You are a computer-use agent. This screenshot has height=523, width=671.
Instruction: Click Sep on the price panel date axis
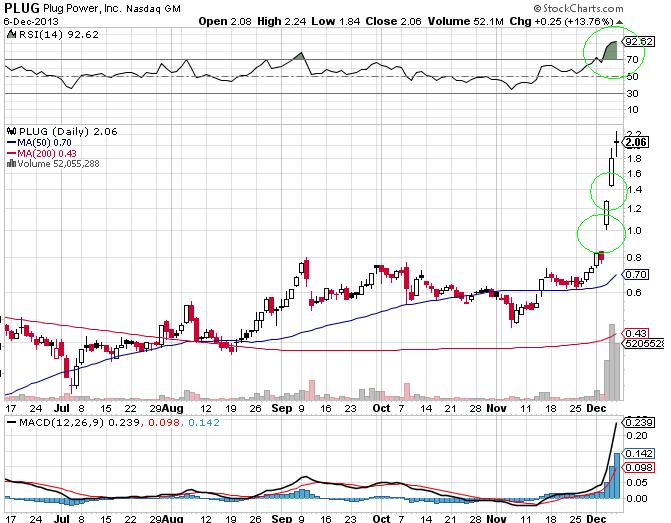[x=282, y=409]
